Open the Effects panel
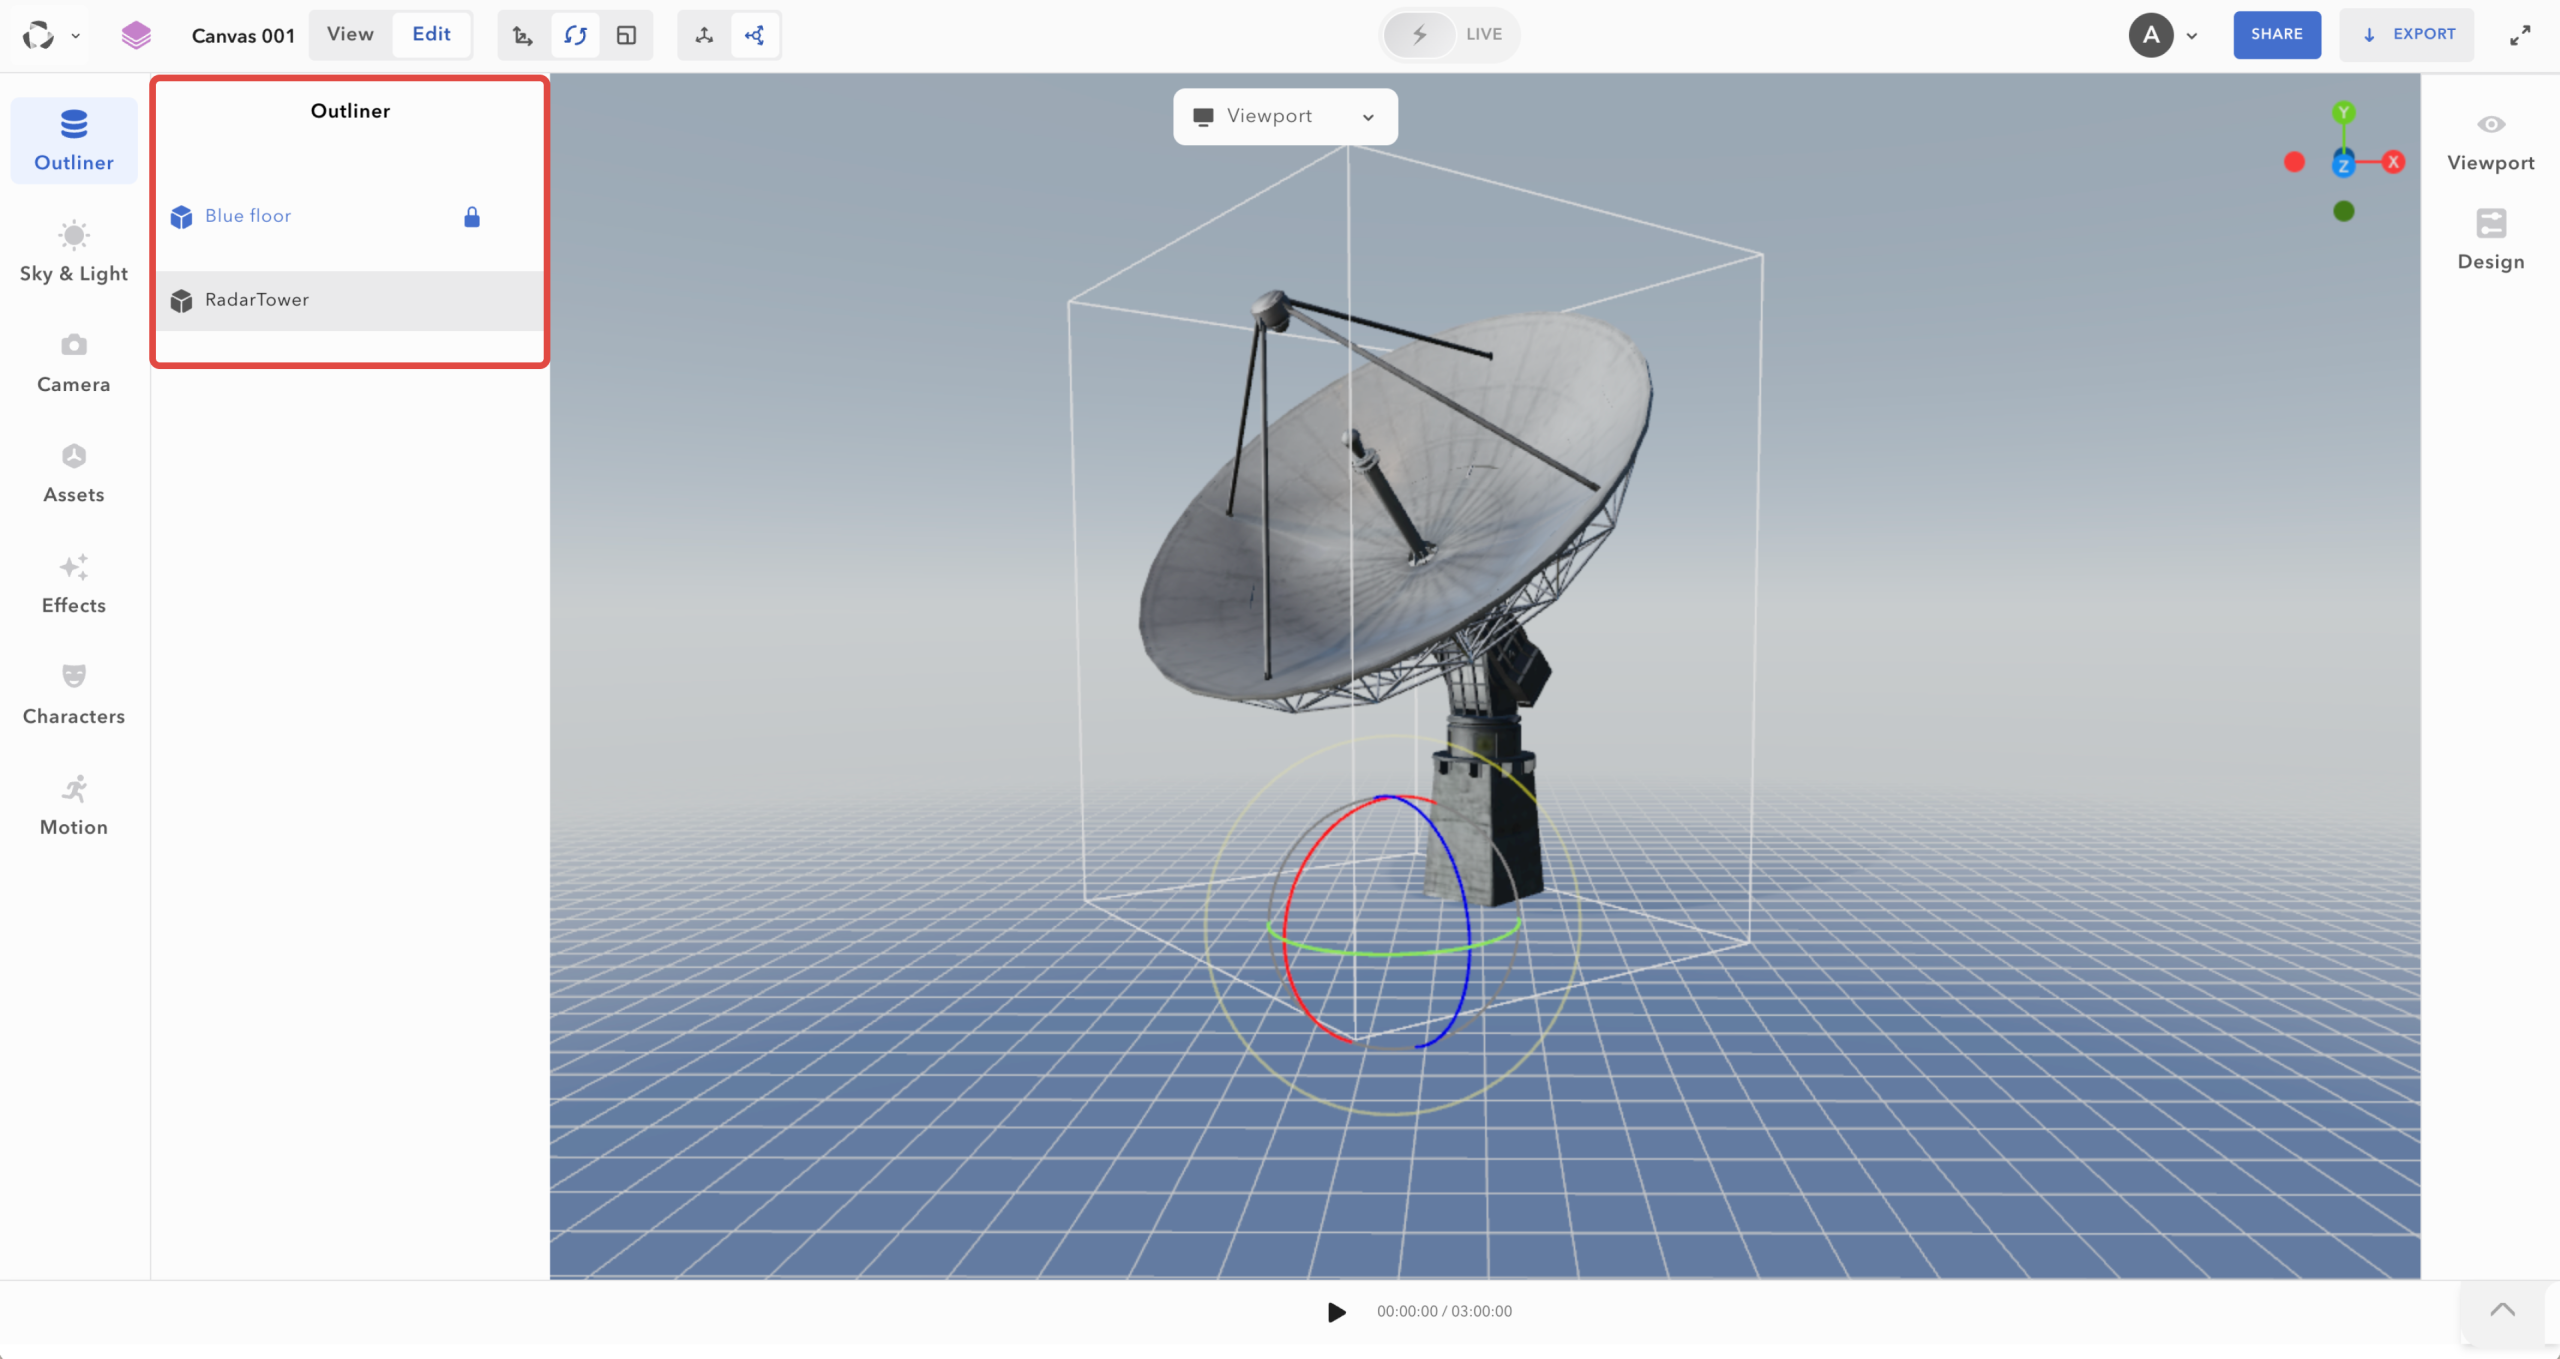The height and width of the screenshot is (1359, 2560). tap(73, 583)
